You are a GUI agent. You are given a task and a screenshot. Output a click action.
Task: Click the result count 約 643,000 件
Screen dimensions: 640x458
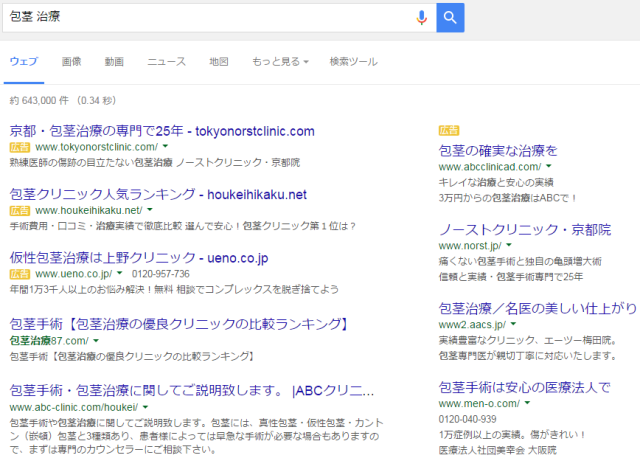click(39, 100)
